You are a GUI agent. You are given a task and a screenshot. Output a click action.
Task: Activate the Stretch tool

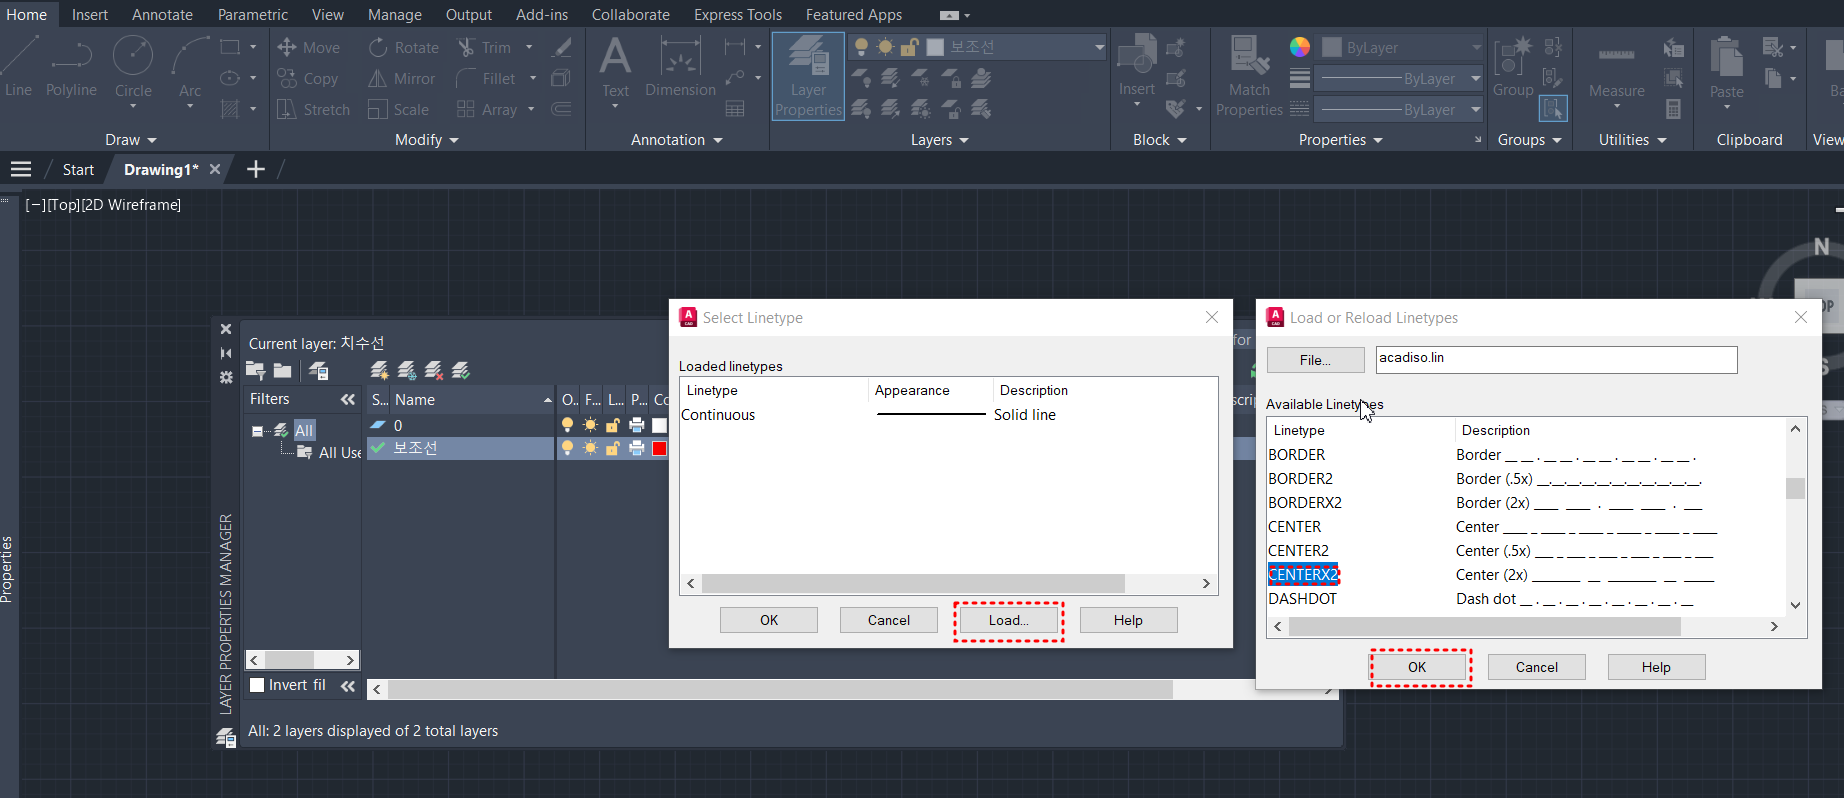tap(313, 109)
